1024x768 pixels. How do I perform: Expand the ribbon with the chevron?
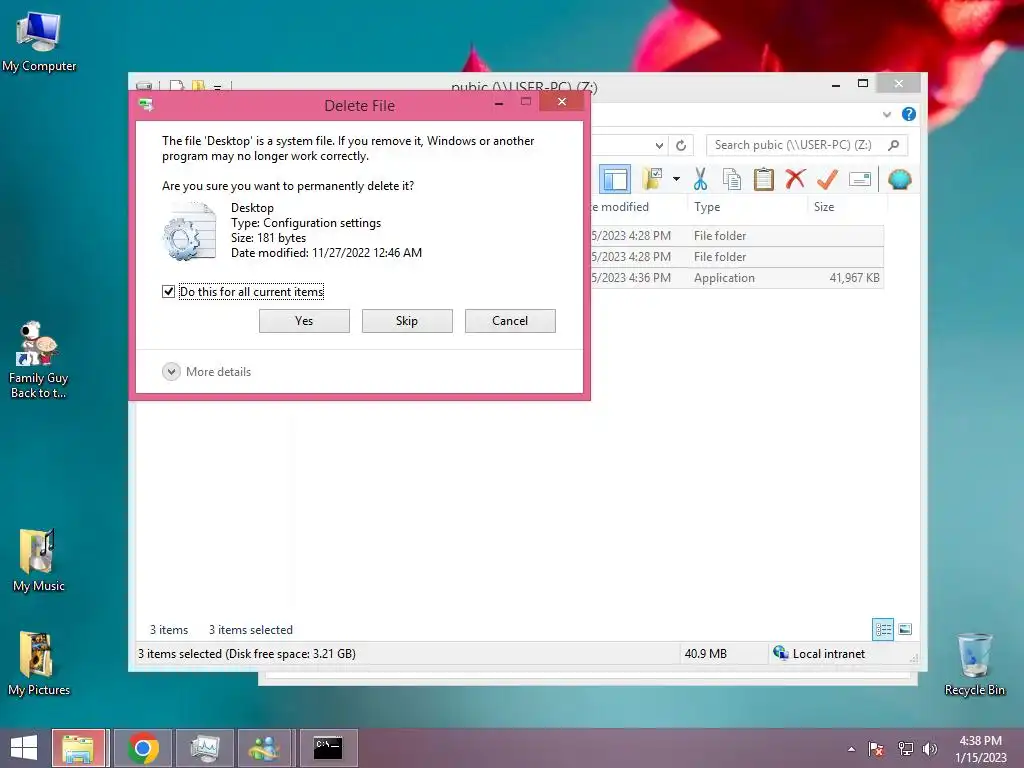tap(886, 114)
